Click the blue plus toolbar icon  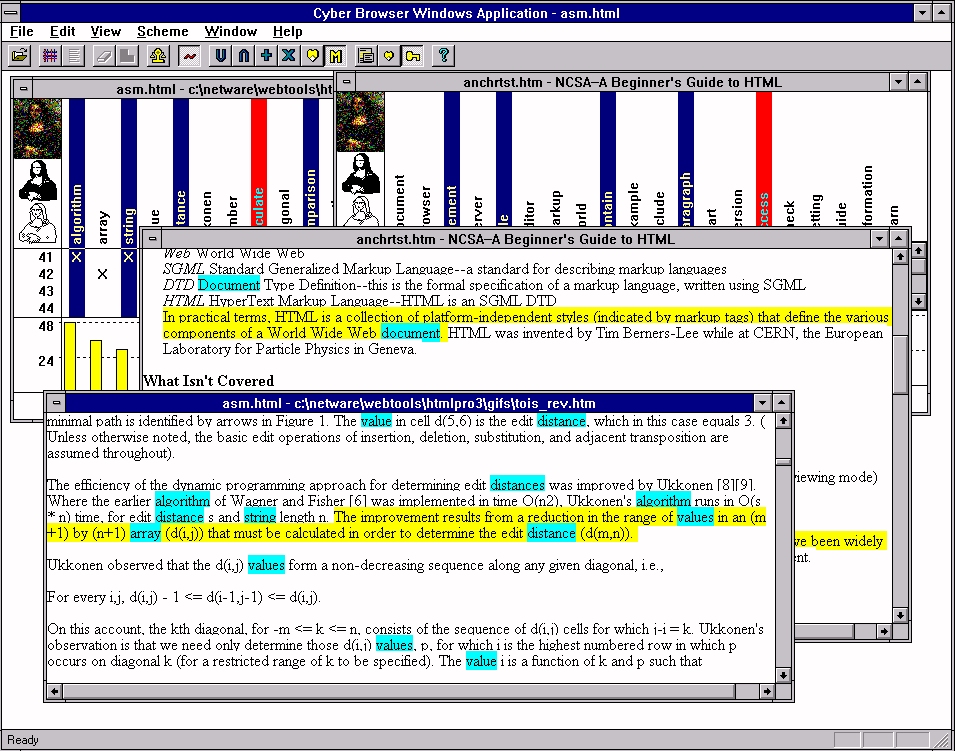click(x=266, y=55)
